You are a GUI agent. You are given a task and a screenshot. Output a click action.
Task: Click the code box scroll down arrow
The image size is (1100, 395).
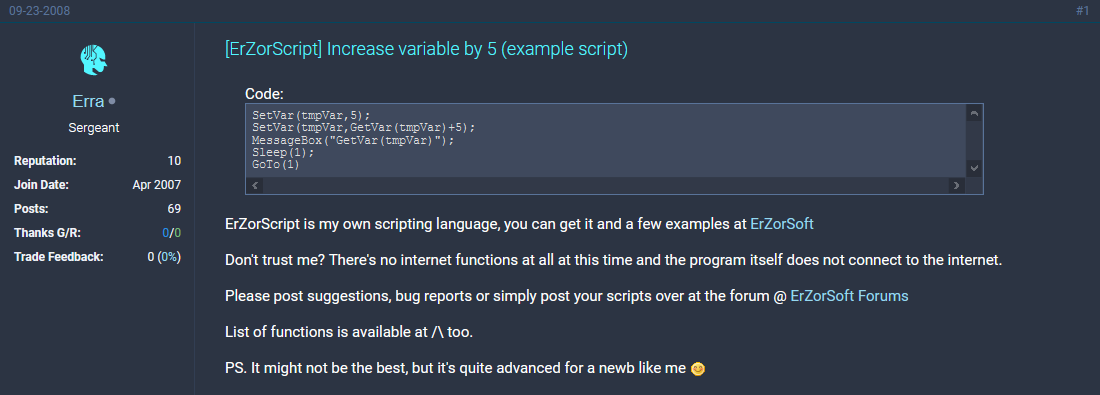coord(974,168)
